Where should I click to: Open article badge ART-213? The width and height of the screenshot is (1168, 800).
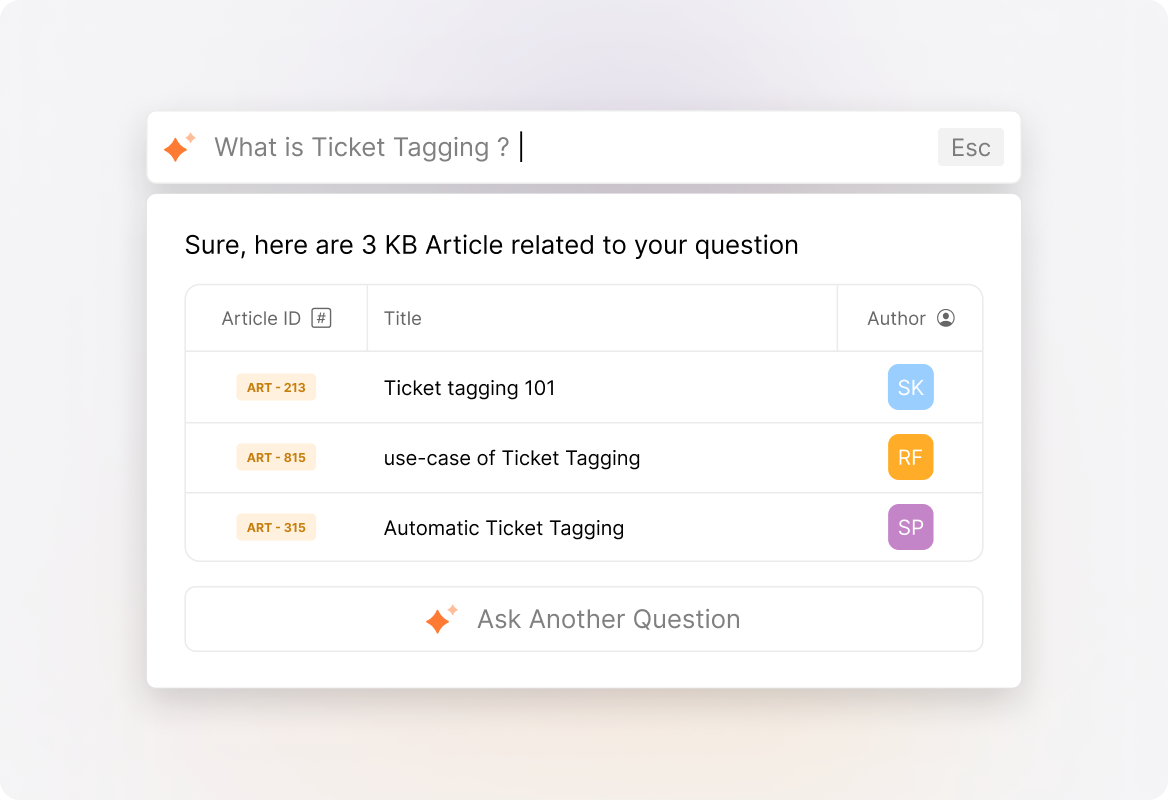tap(276, 387)
